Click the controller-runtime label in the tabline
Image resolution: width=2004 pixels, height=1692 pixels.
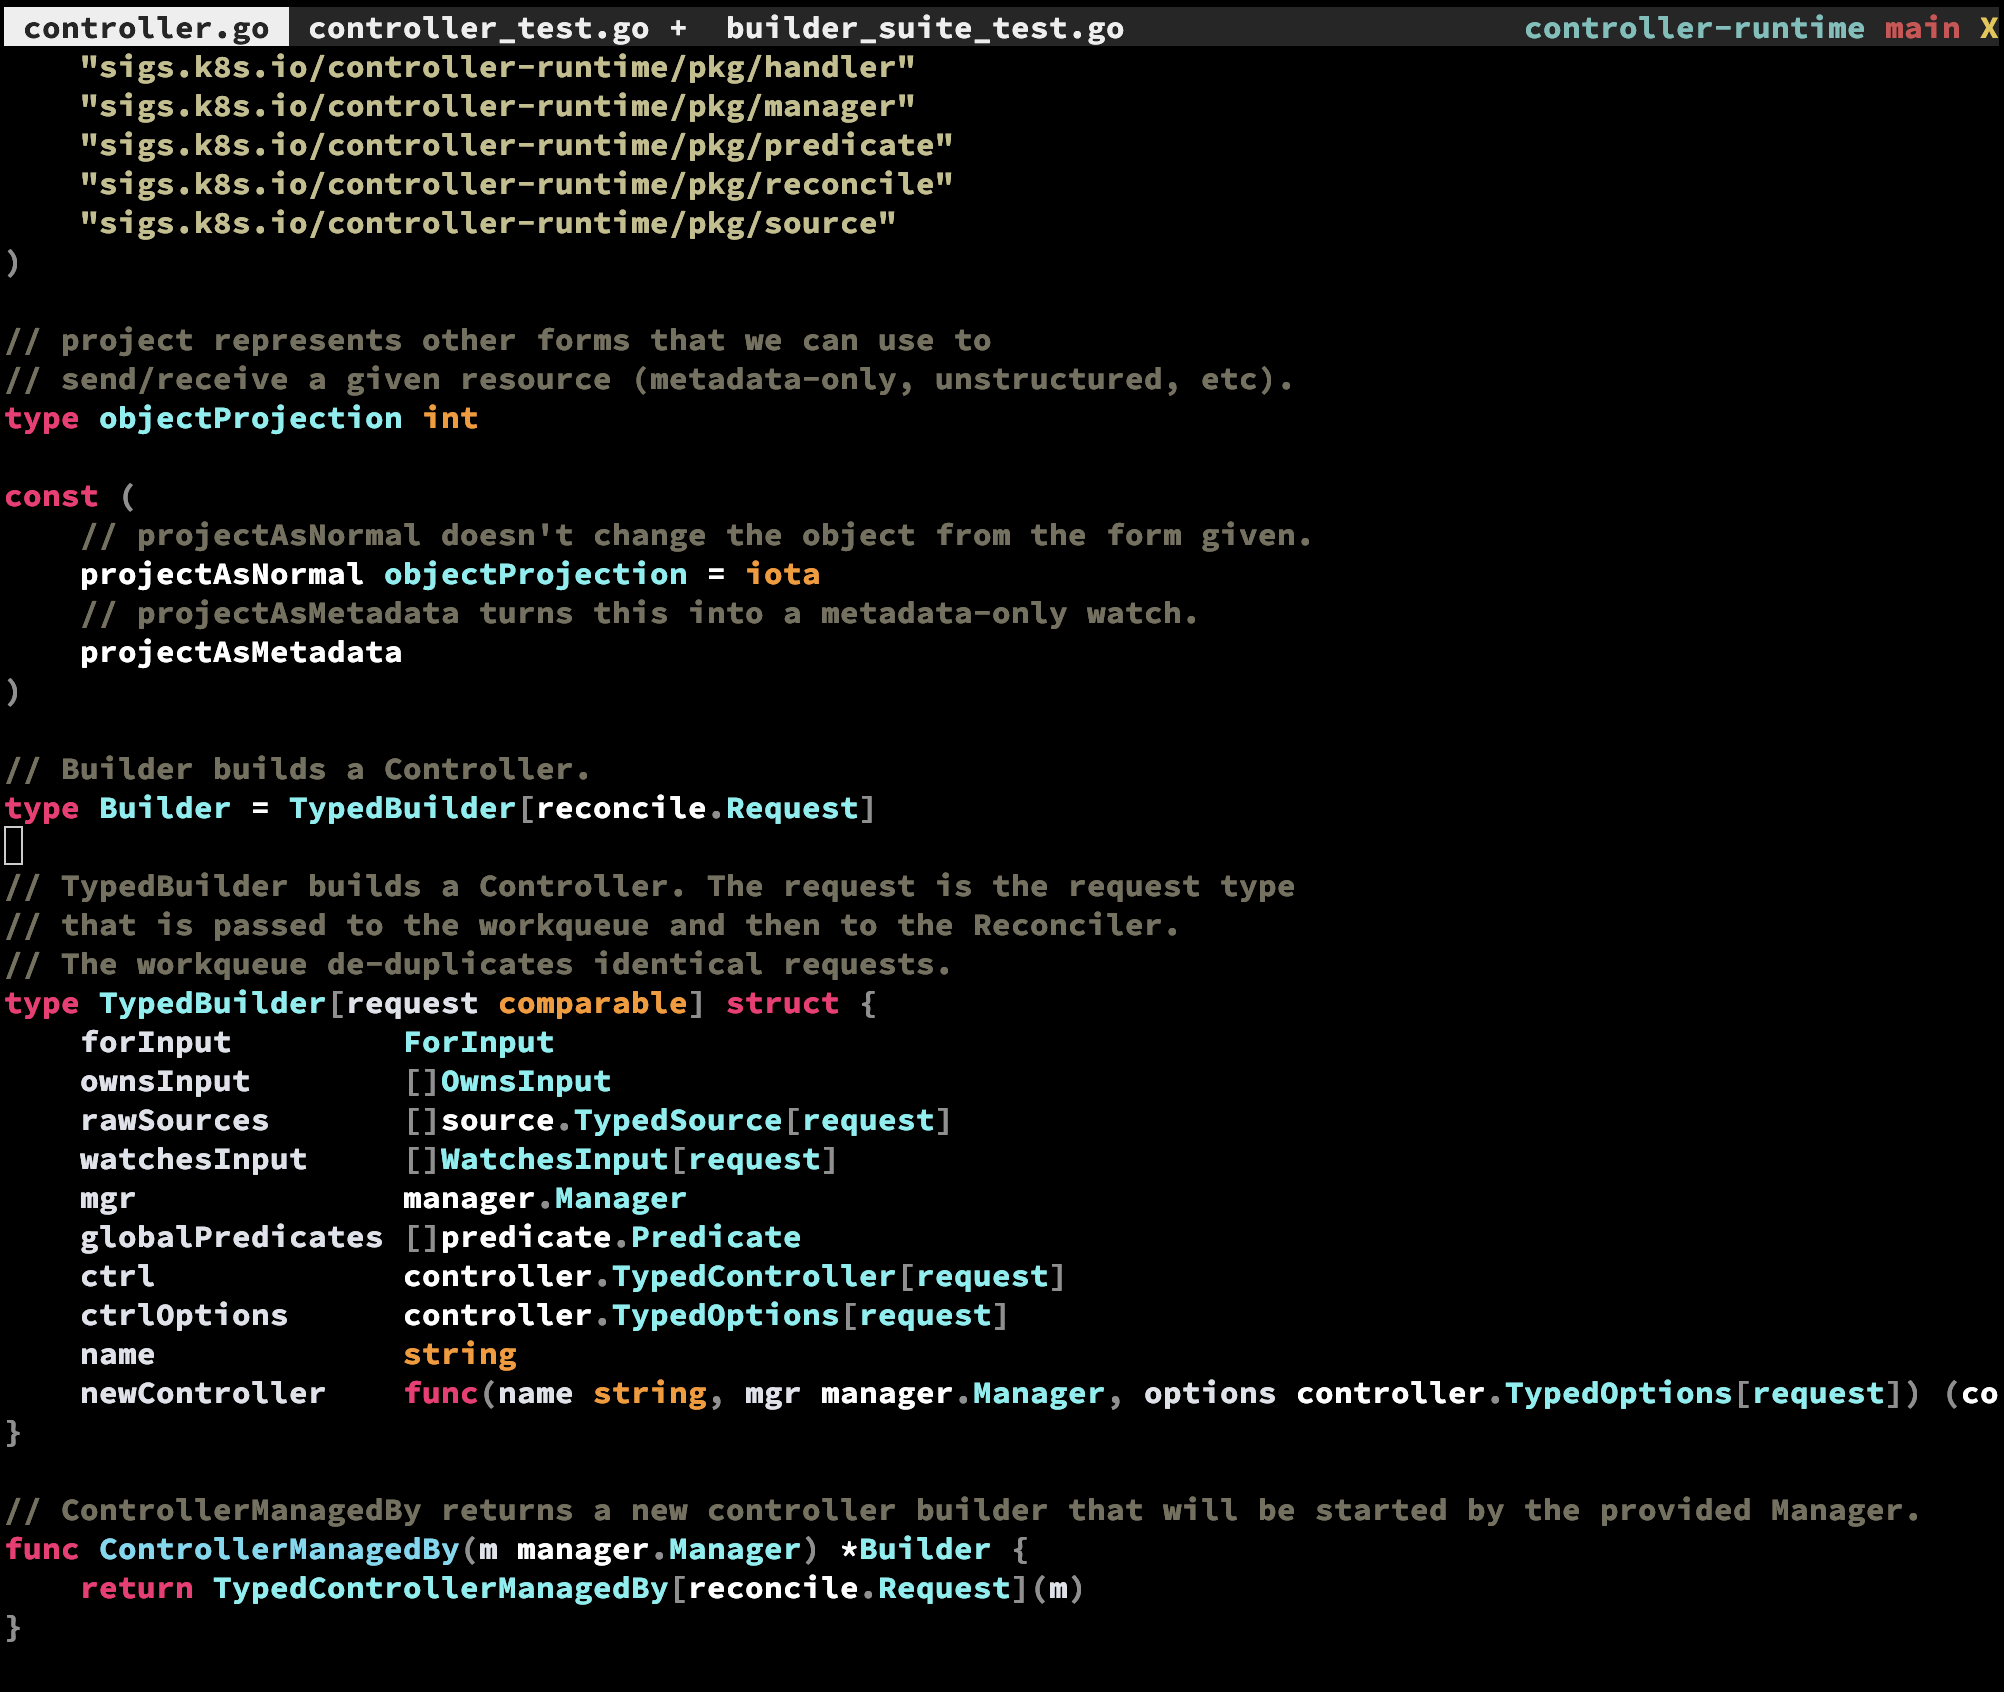(1694, 28)
